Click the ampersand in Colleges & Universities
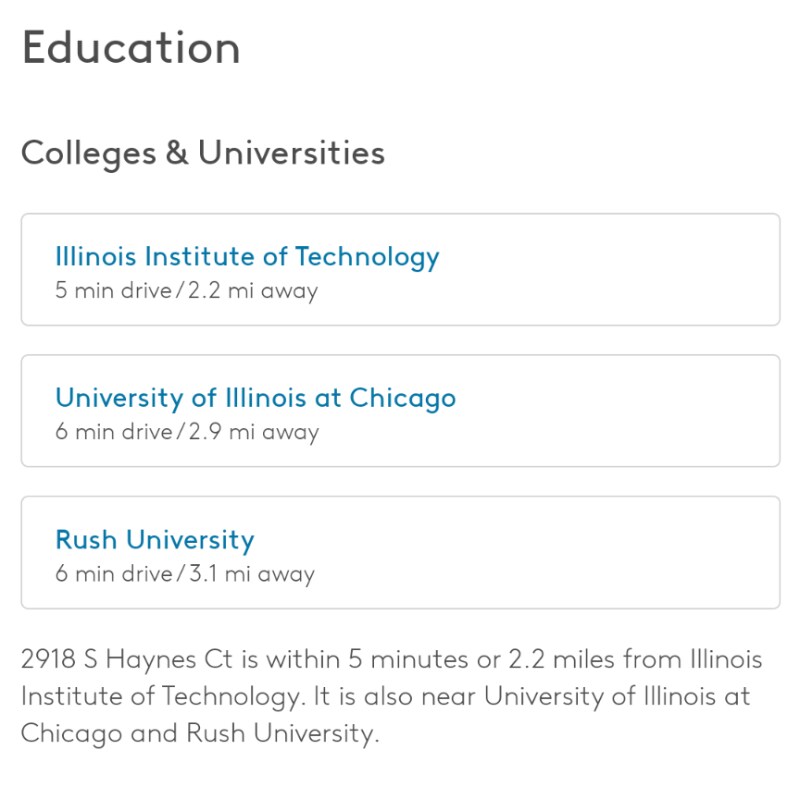800x787 pixels. pos(177,152)
